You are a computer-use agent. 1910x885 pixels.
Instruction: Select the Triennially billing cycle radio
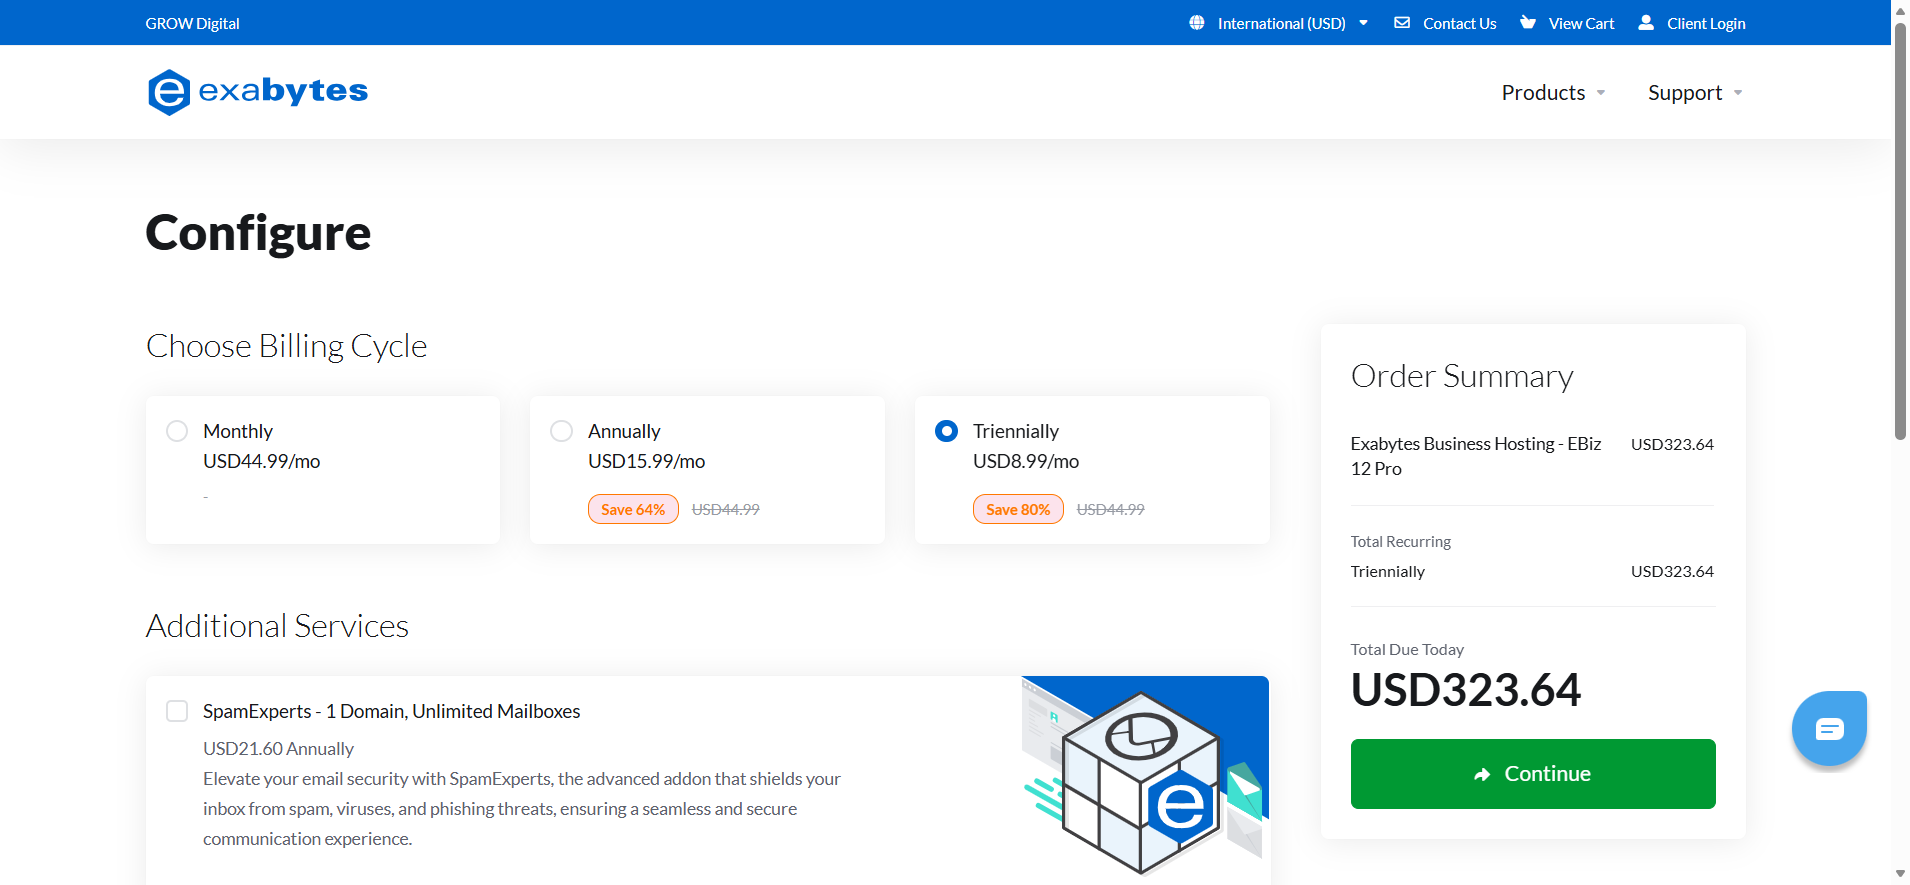click(946, 431)
